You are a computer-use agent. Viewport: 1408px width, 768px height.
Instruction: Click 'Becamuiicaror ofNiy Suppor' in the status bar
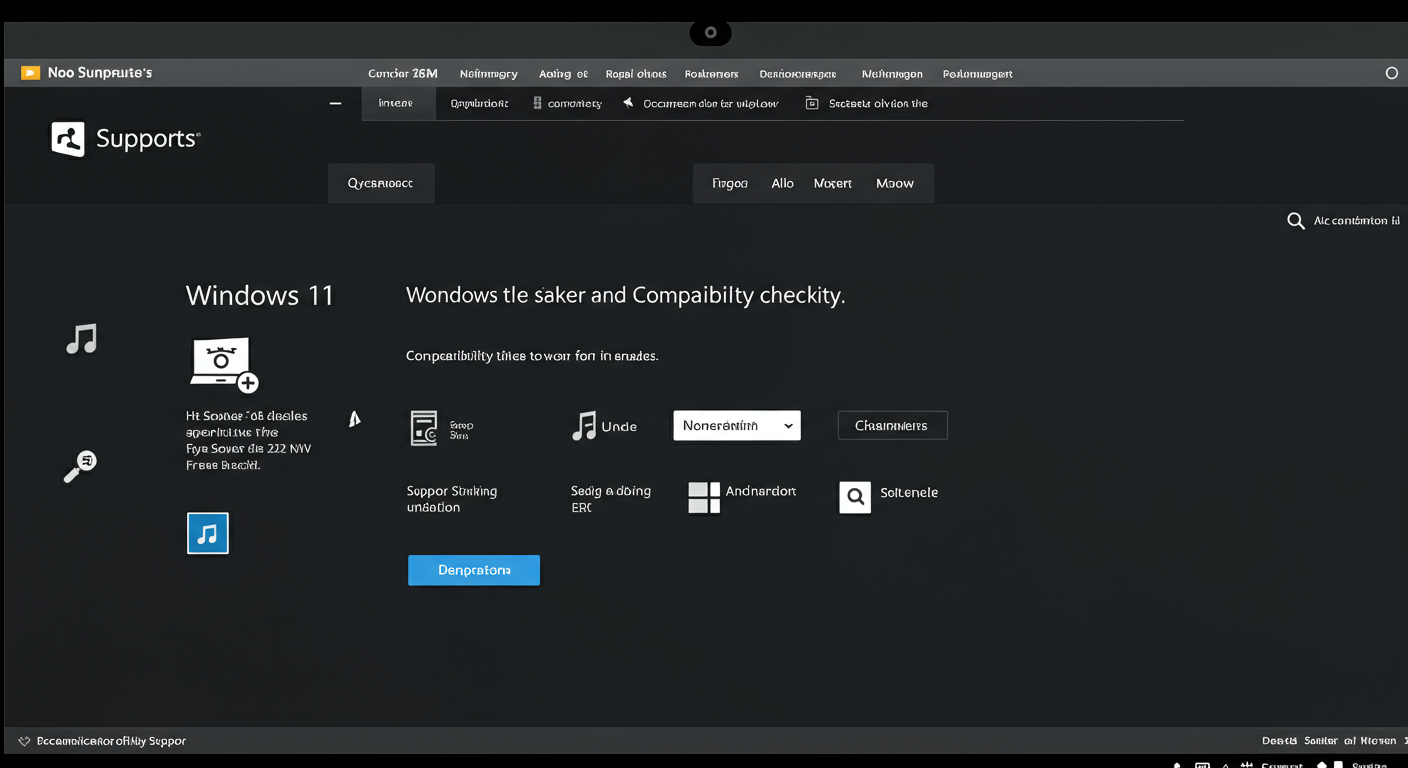(111, 741)
